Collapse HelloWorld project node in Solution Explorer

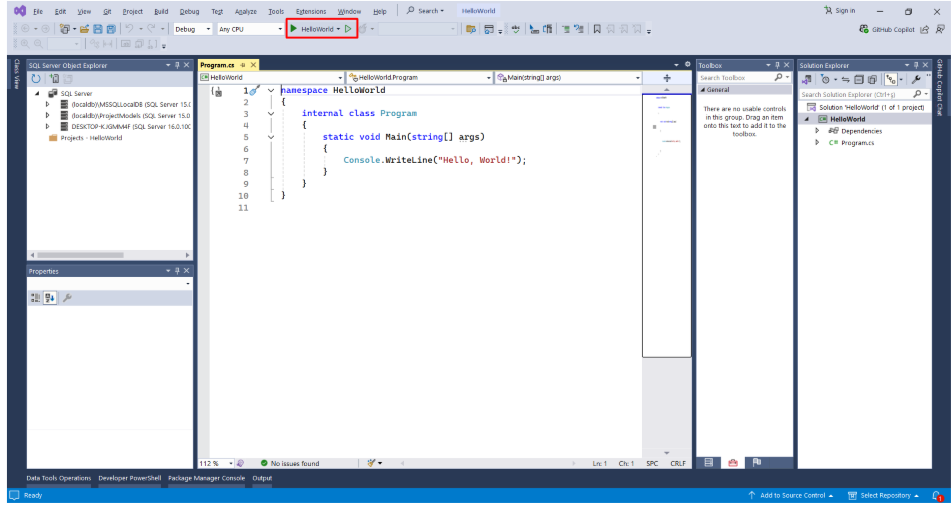807,120
